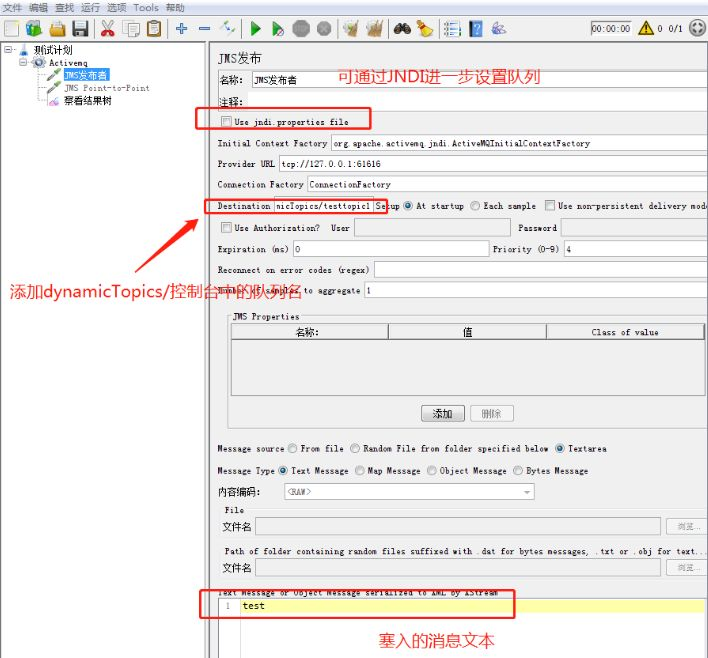Image resolution: width=708 pixels, height=658 pixels.
Task: Choose Bytes Message type radio
Action: (x=518, y=471)
